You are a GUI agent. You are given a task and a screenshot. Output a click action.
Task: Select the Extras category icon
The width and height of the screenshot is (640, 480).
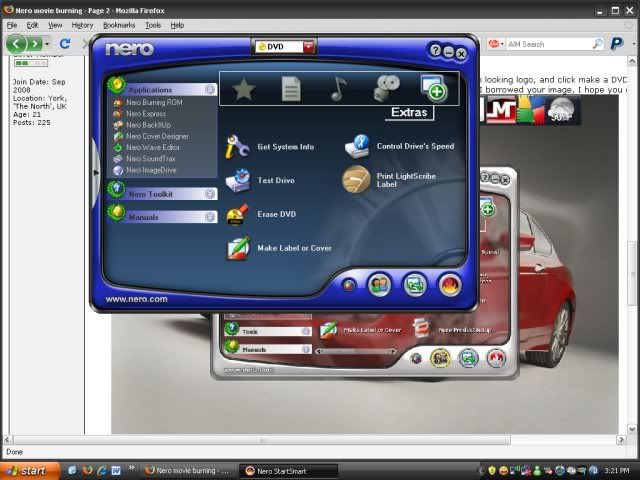(x=435, y=88)
